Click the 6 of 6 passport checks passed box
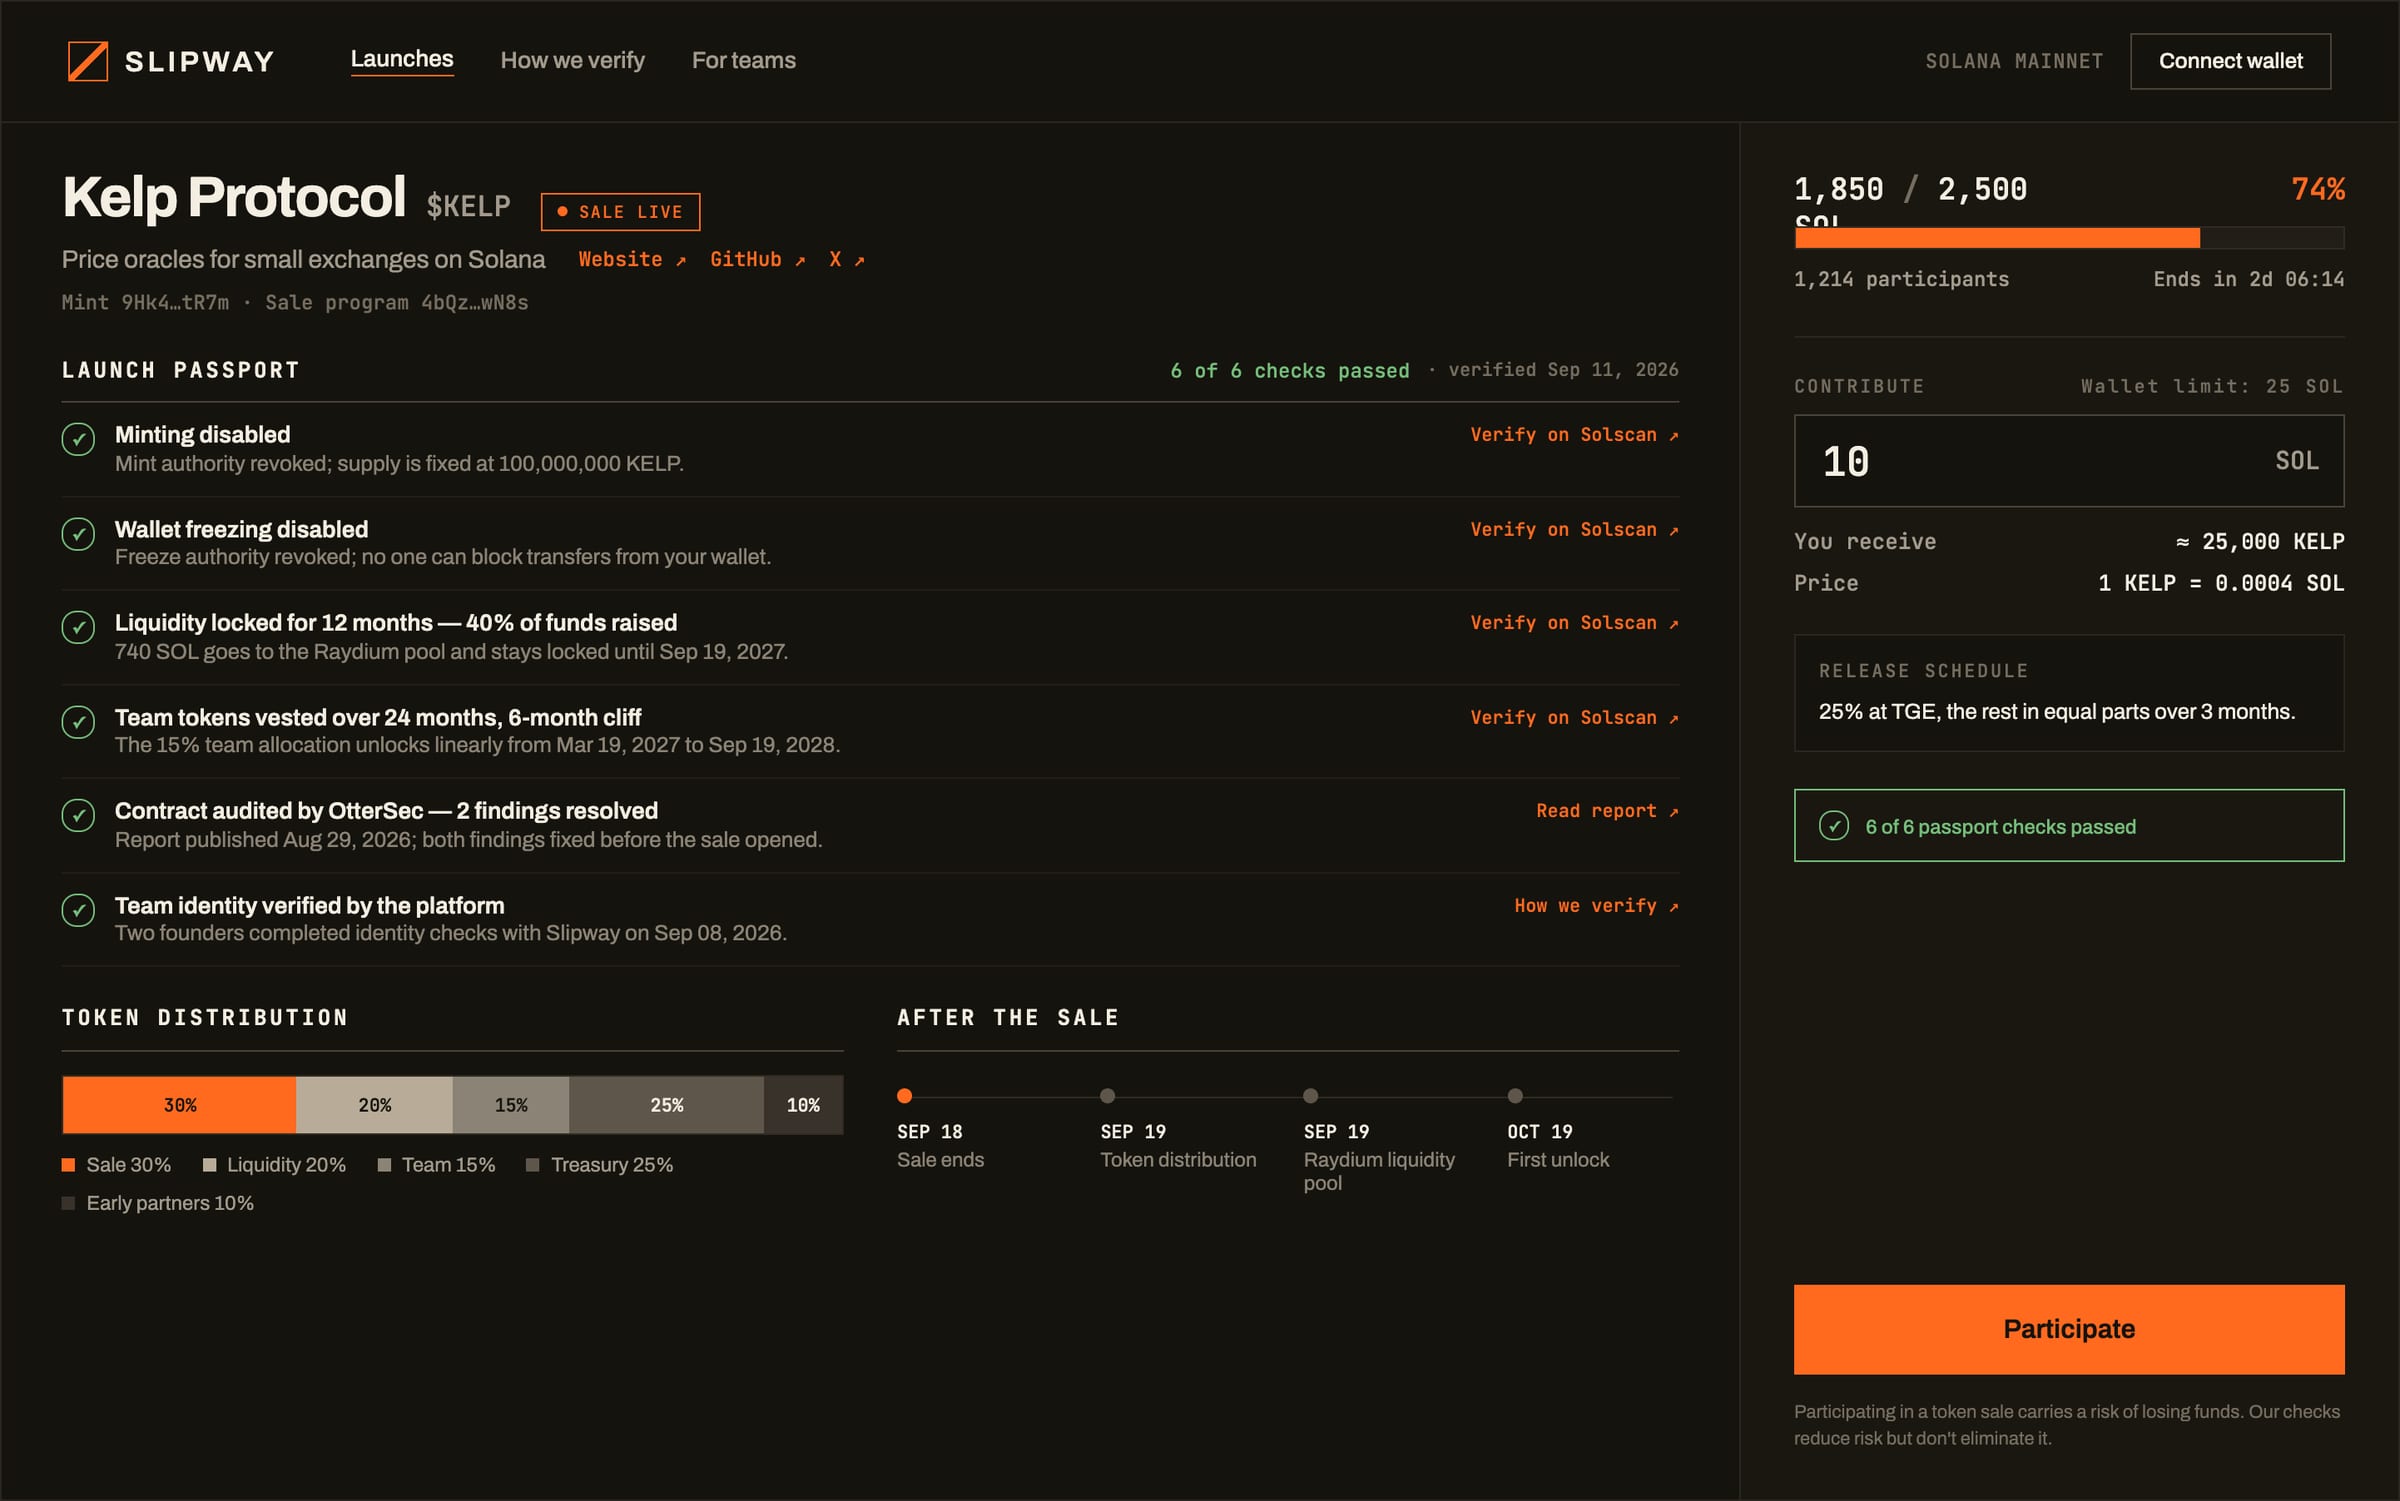 point(2068,826)
